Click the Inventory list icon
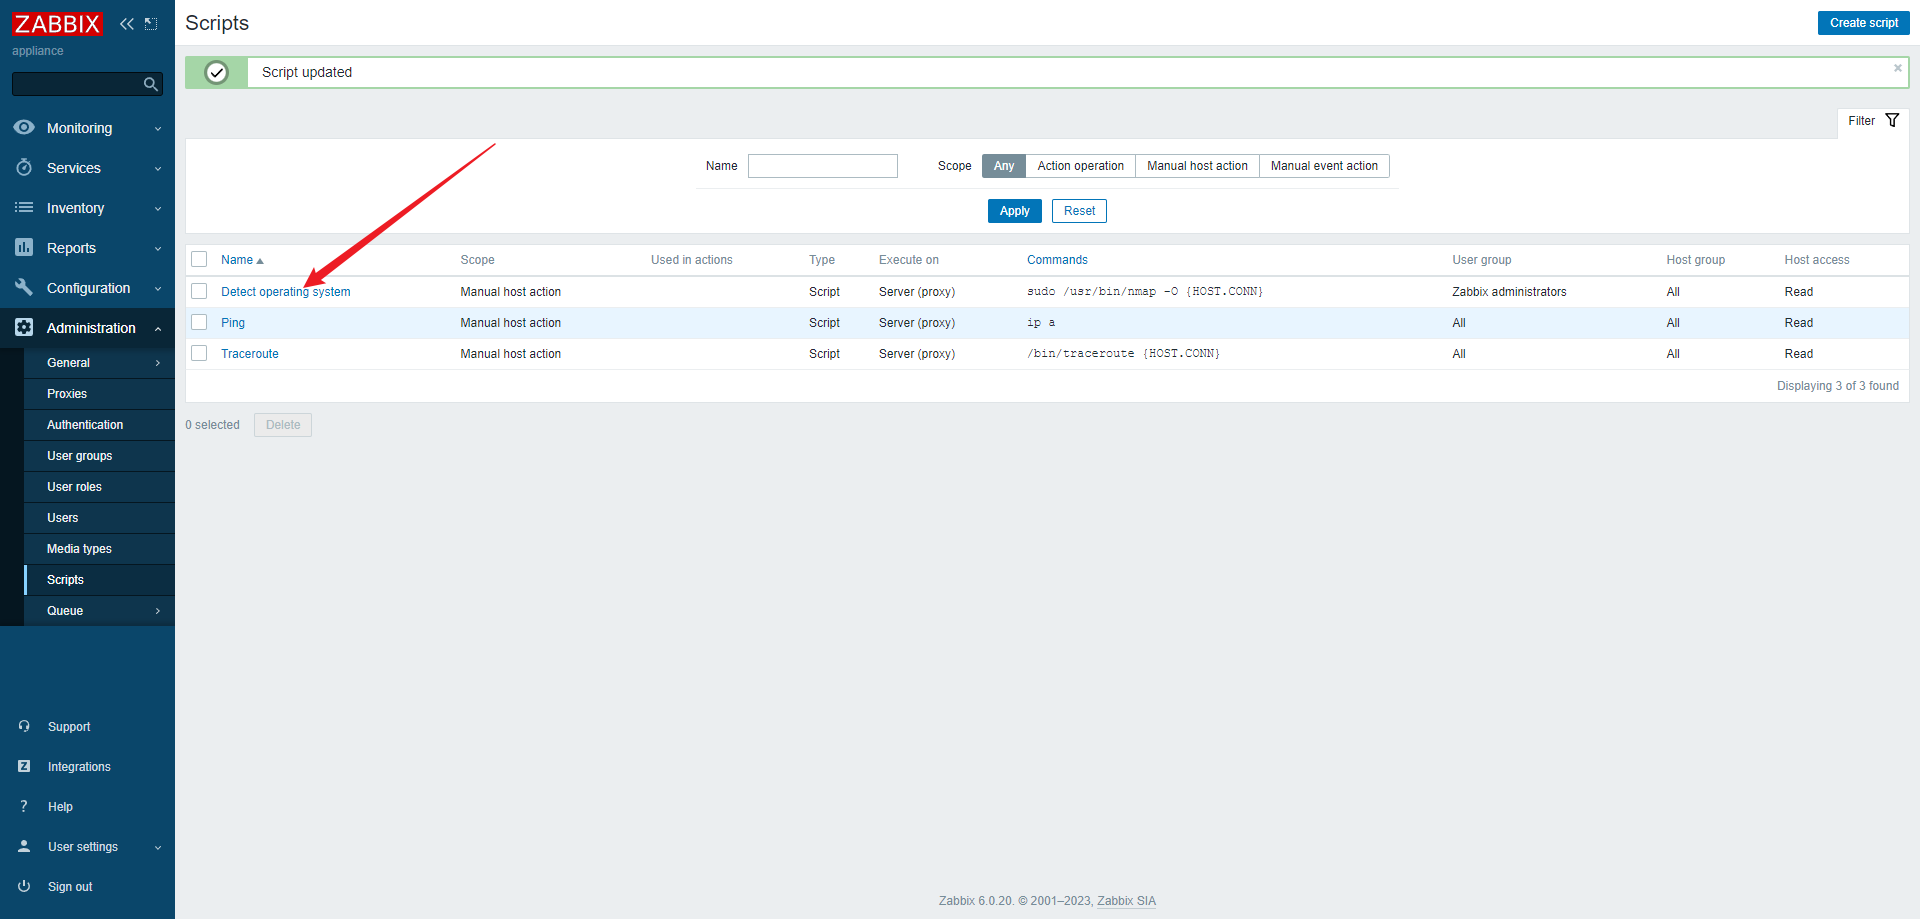This screenshot has height=919, width=1920. [x=24, y=207]
